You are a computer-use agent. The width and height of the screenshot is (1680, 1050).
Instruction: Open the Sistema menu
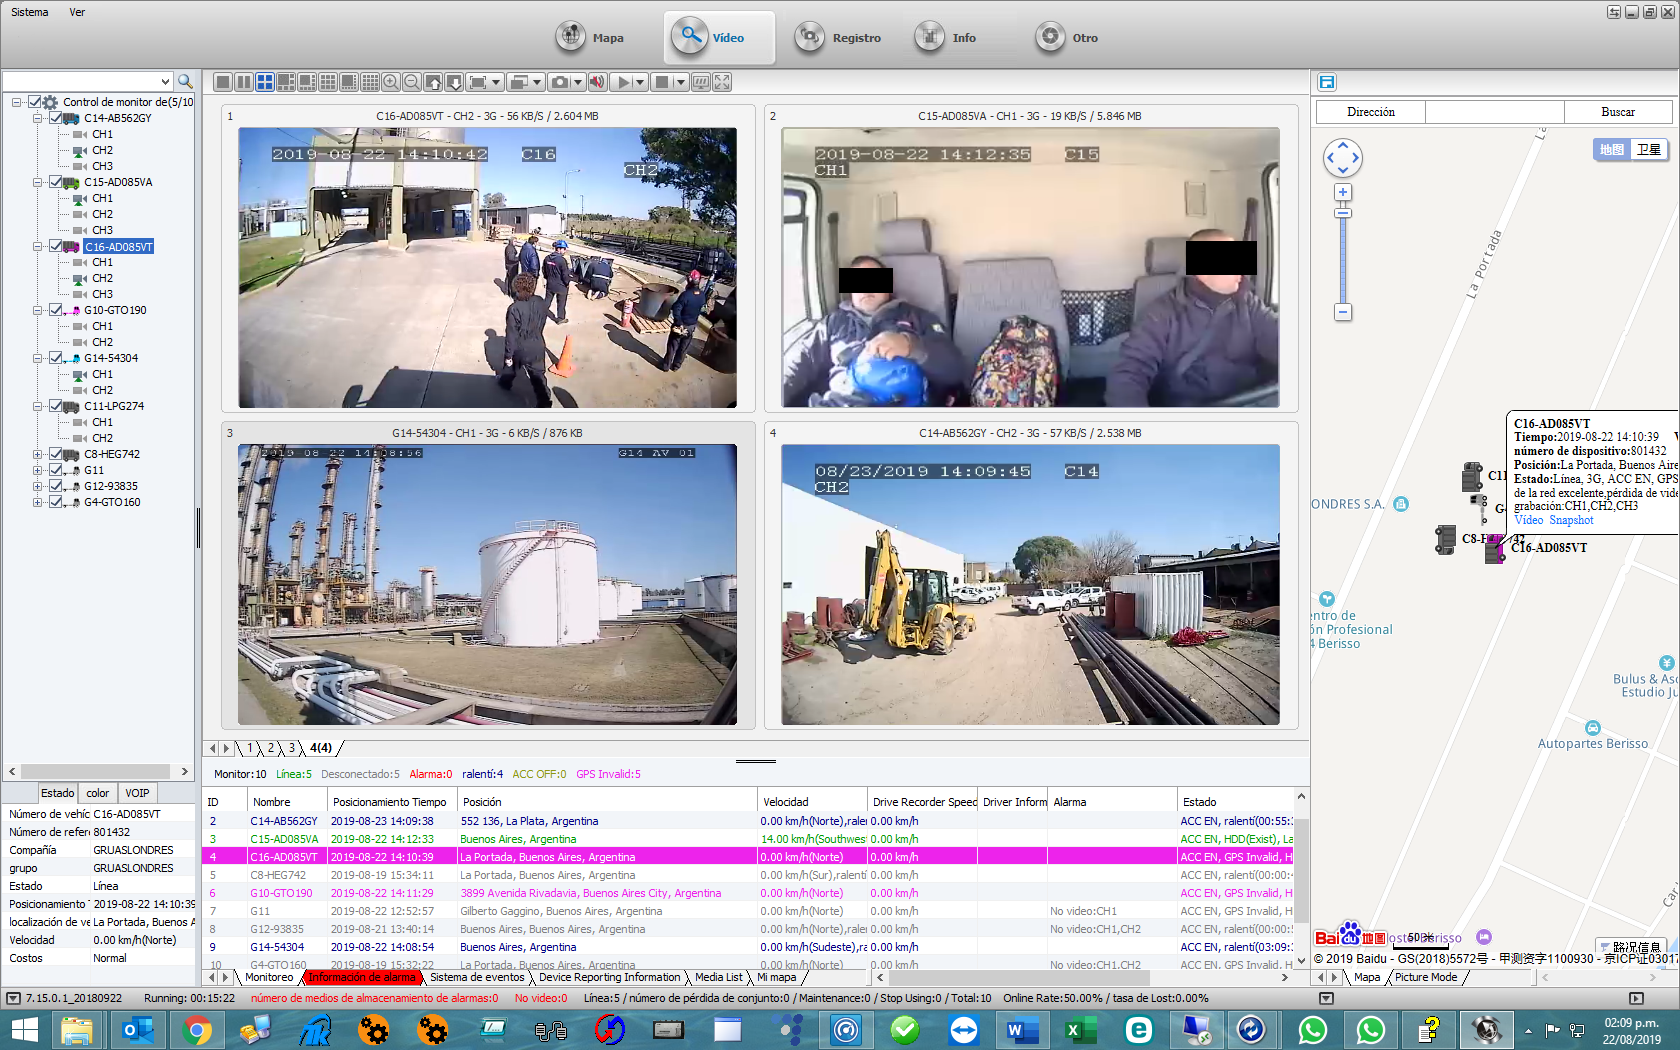(29, 12)
